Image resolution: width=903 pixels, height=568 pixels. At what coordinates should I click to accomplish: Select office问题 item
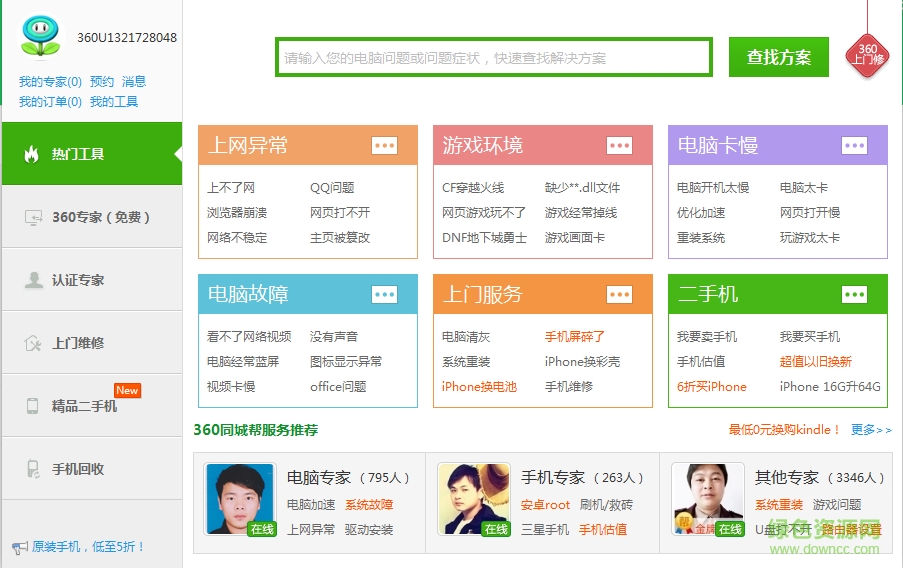coord(338,387)
